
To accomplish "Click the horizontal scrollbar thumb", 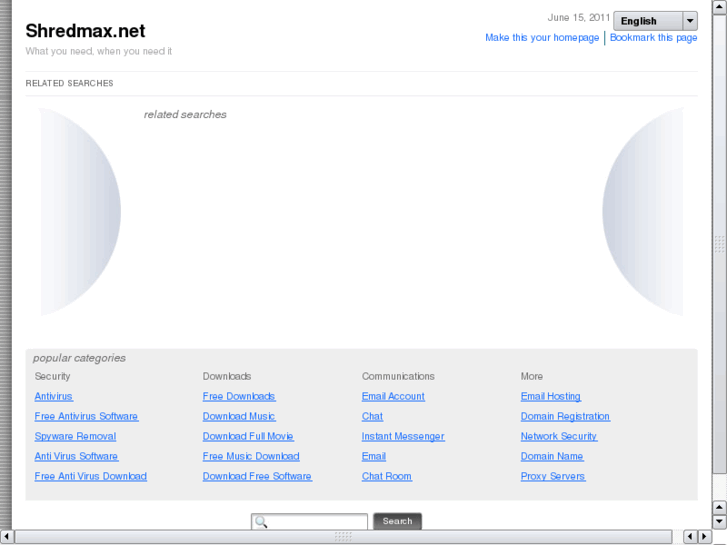I will pyautogui.click(x=343, y=537).
